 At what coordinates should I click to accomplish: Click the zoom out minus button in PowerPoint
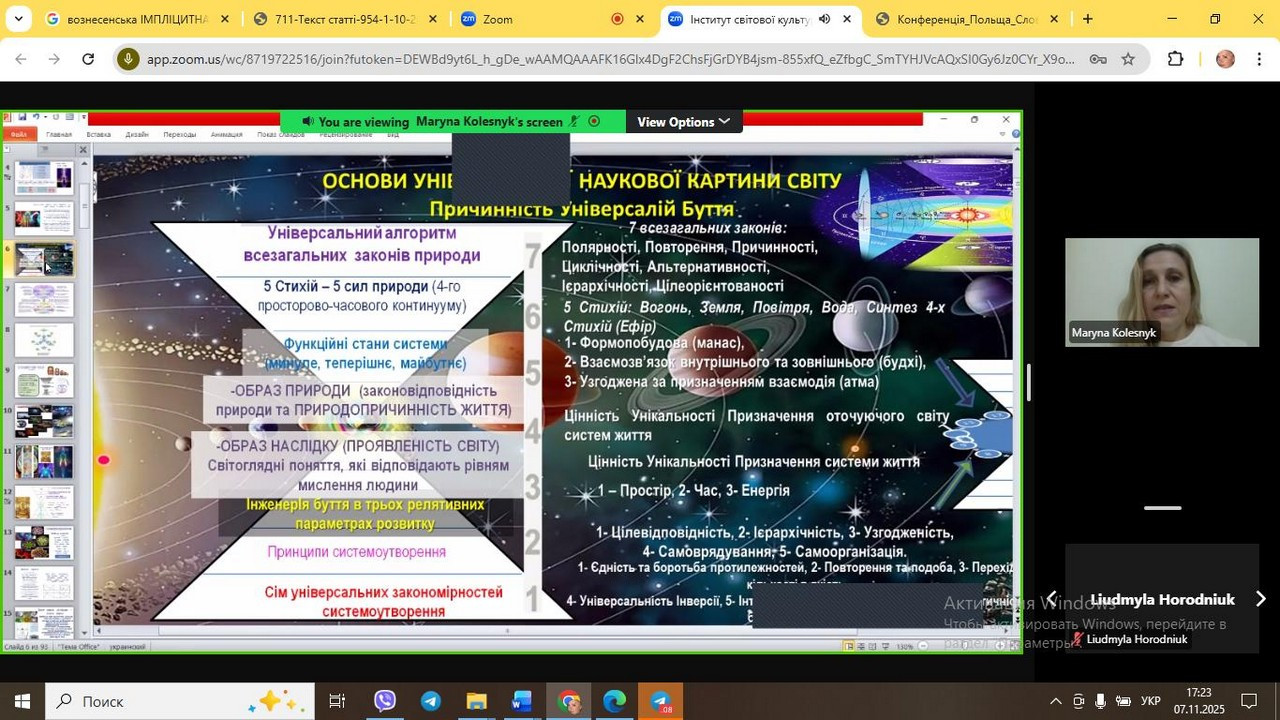(923, 646)
